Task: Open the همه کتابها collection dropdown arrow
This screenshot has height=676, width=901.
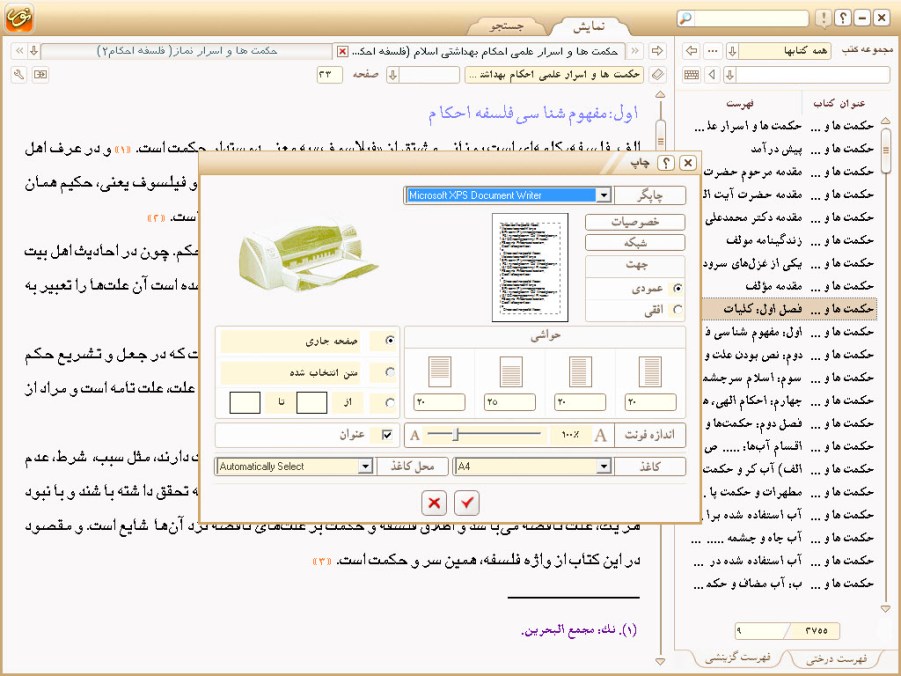Action: [x=733, y=51]
